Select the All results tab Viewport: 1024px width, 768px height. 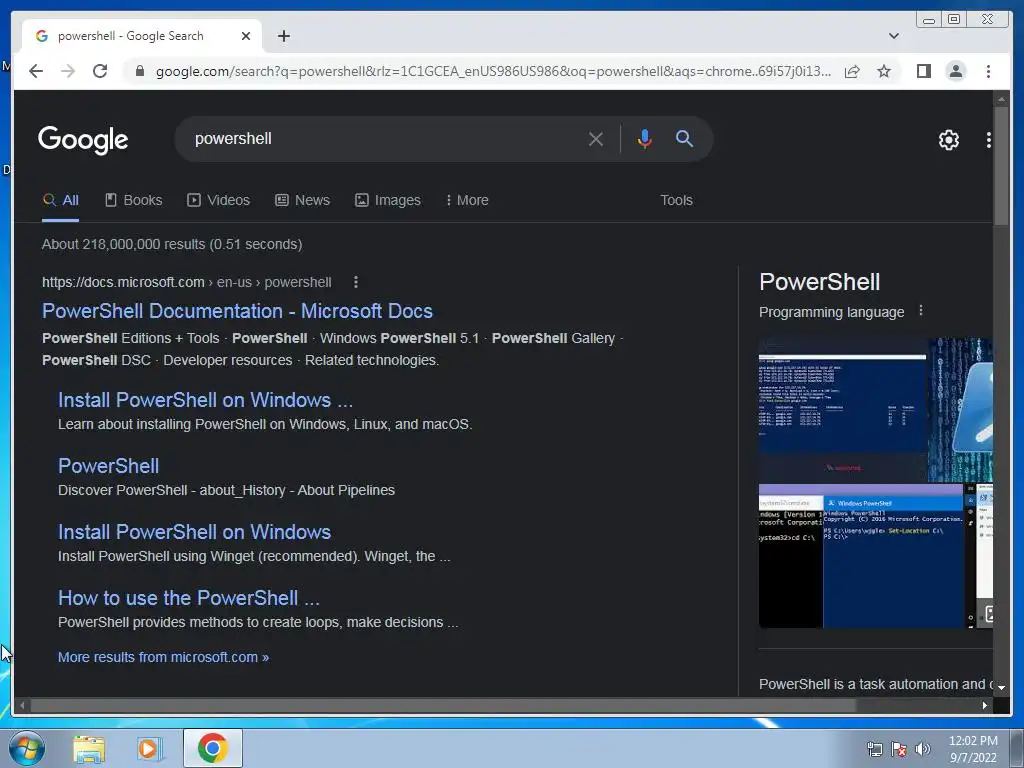[x=61, y=200]
